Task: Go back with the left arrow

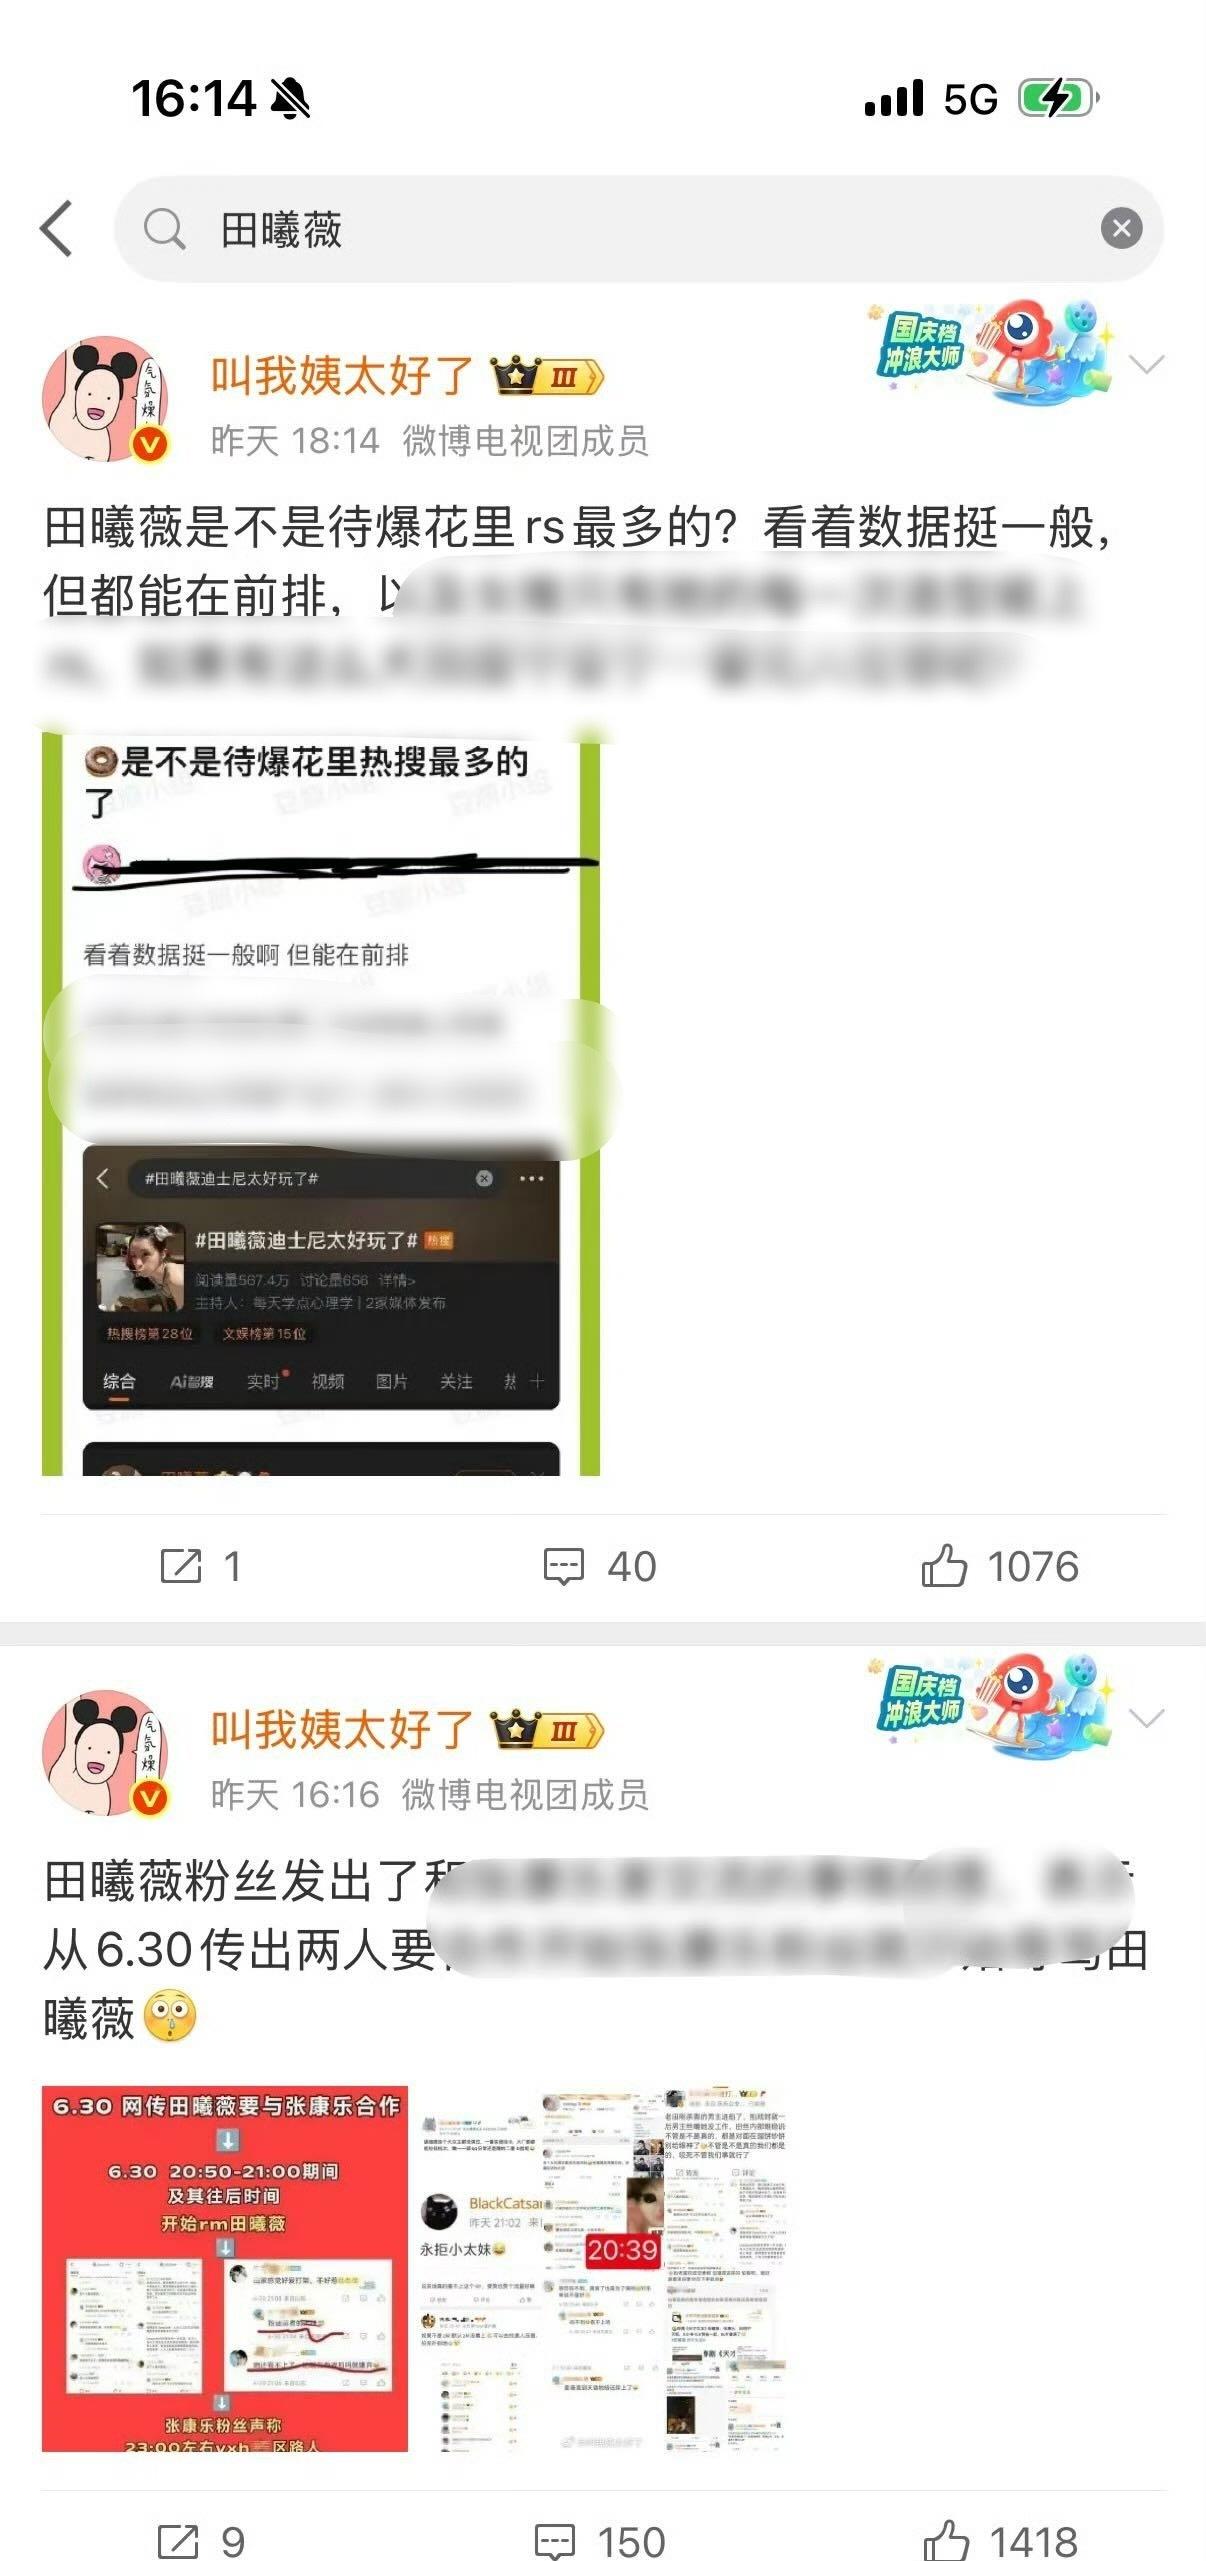Action: (x=56, y=229)
